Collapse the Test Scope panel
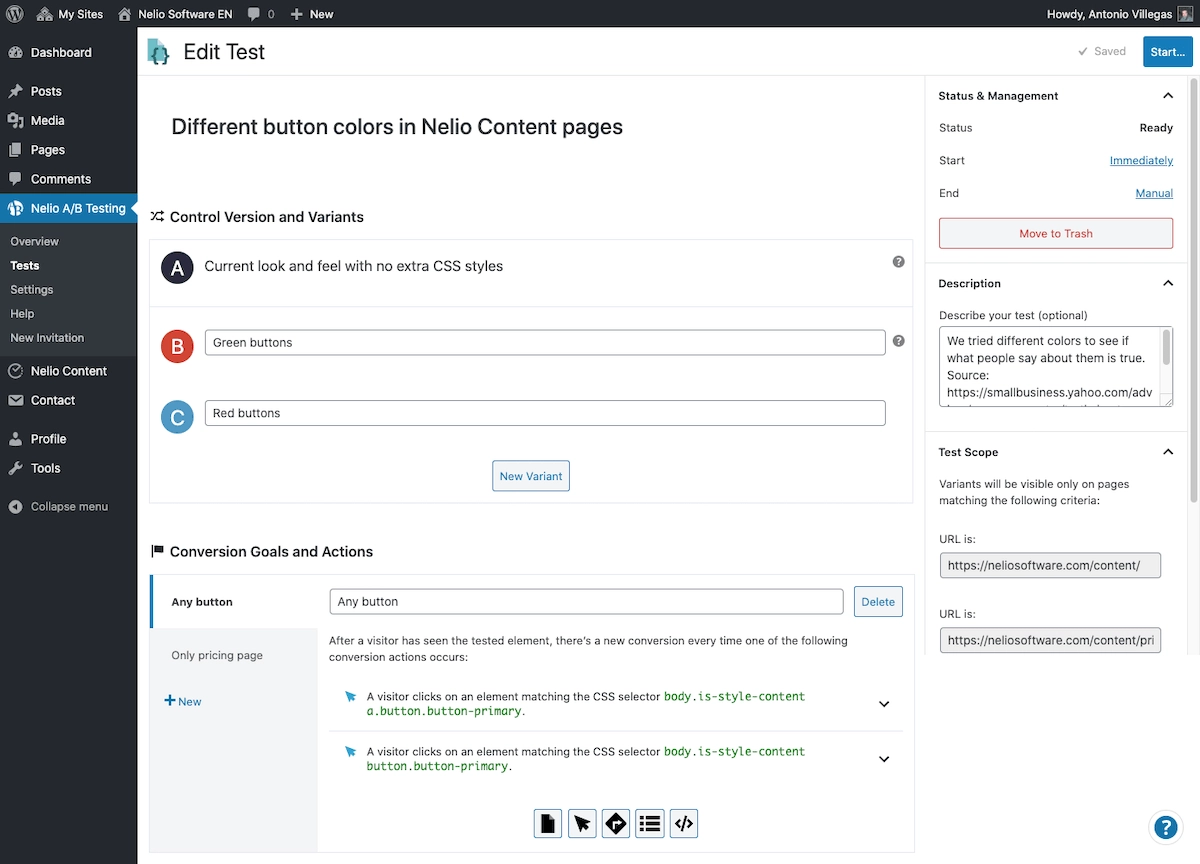1200x864 pixels. pos(1167,452)
